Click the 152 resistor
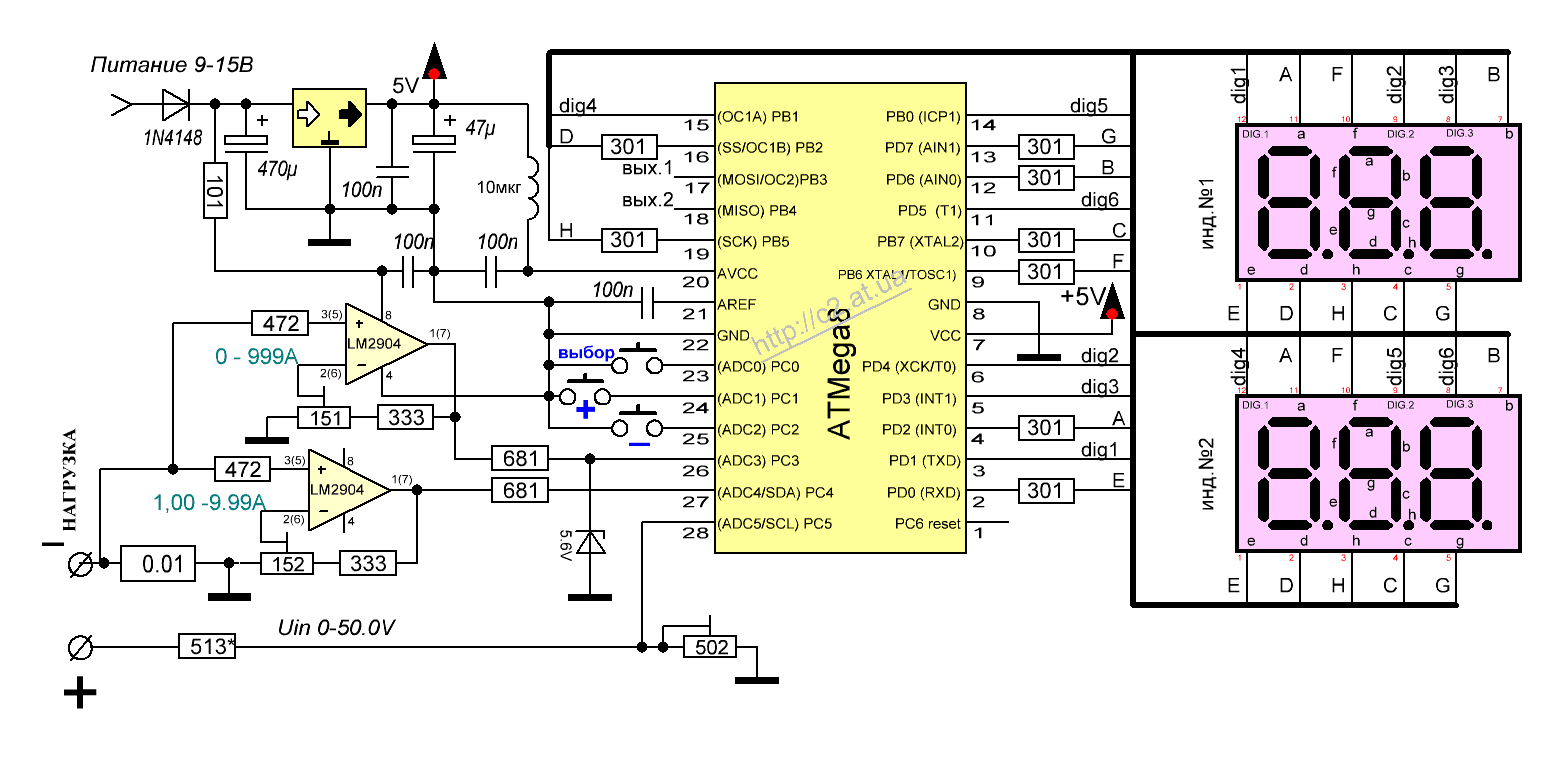Image resolution: width=1562 pixels, height=772 pixels. (x=288, y=564)
